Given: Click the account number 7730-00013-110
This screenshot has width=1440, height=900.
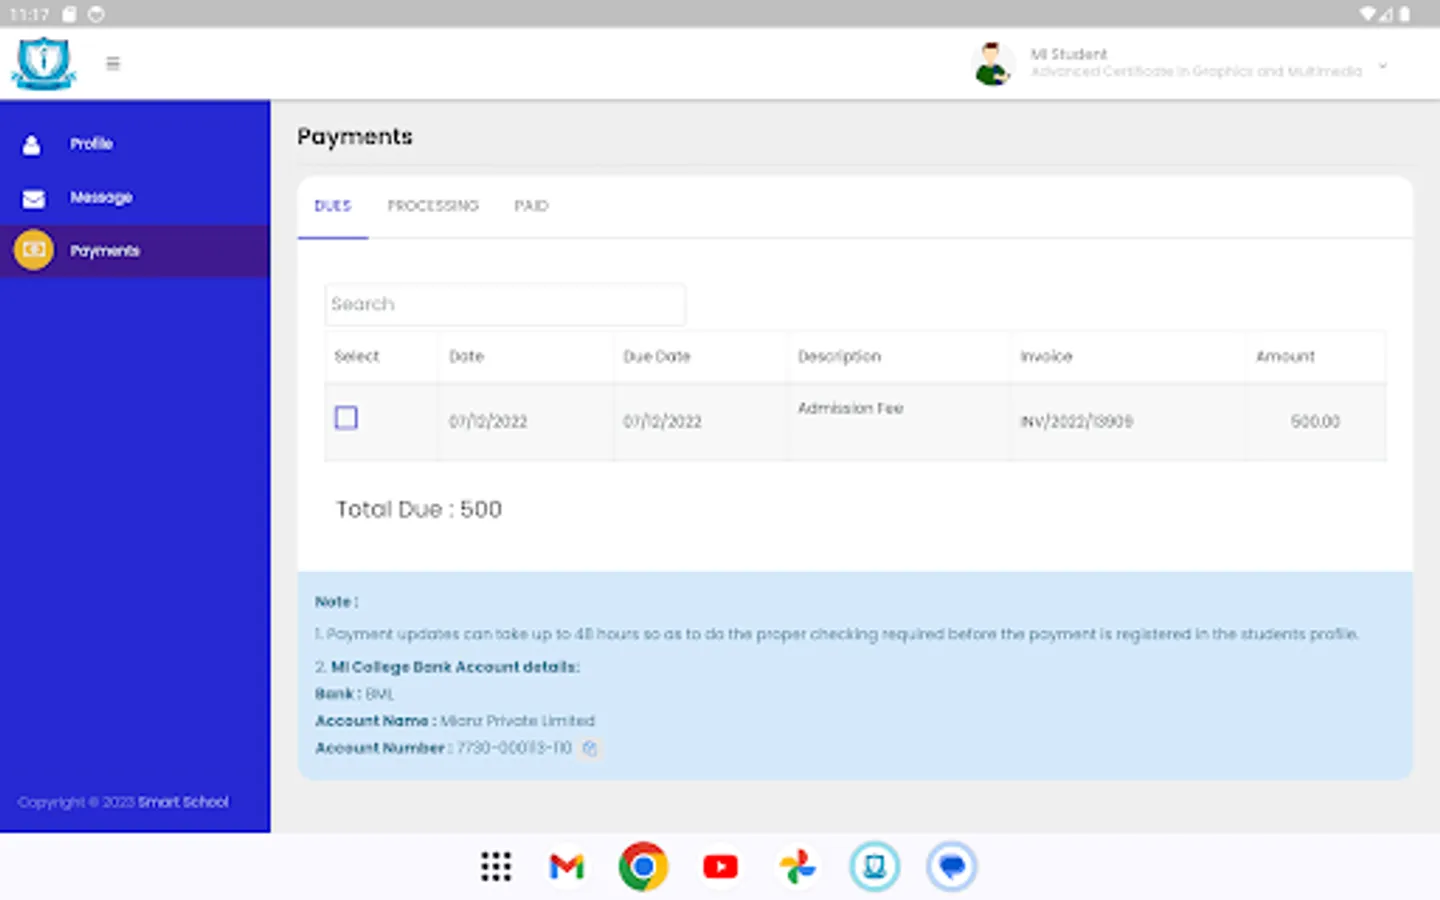Looking at the screenshot, I should pyautogui.click(x=514, y=748).
